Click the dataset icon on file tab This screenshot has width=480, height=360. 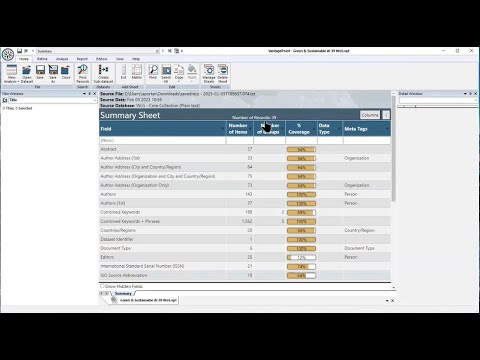click(x=114, y=300)
